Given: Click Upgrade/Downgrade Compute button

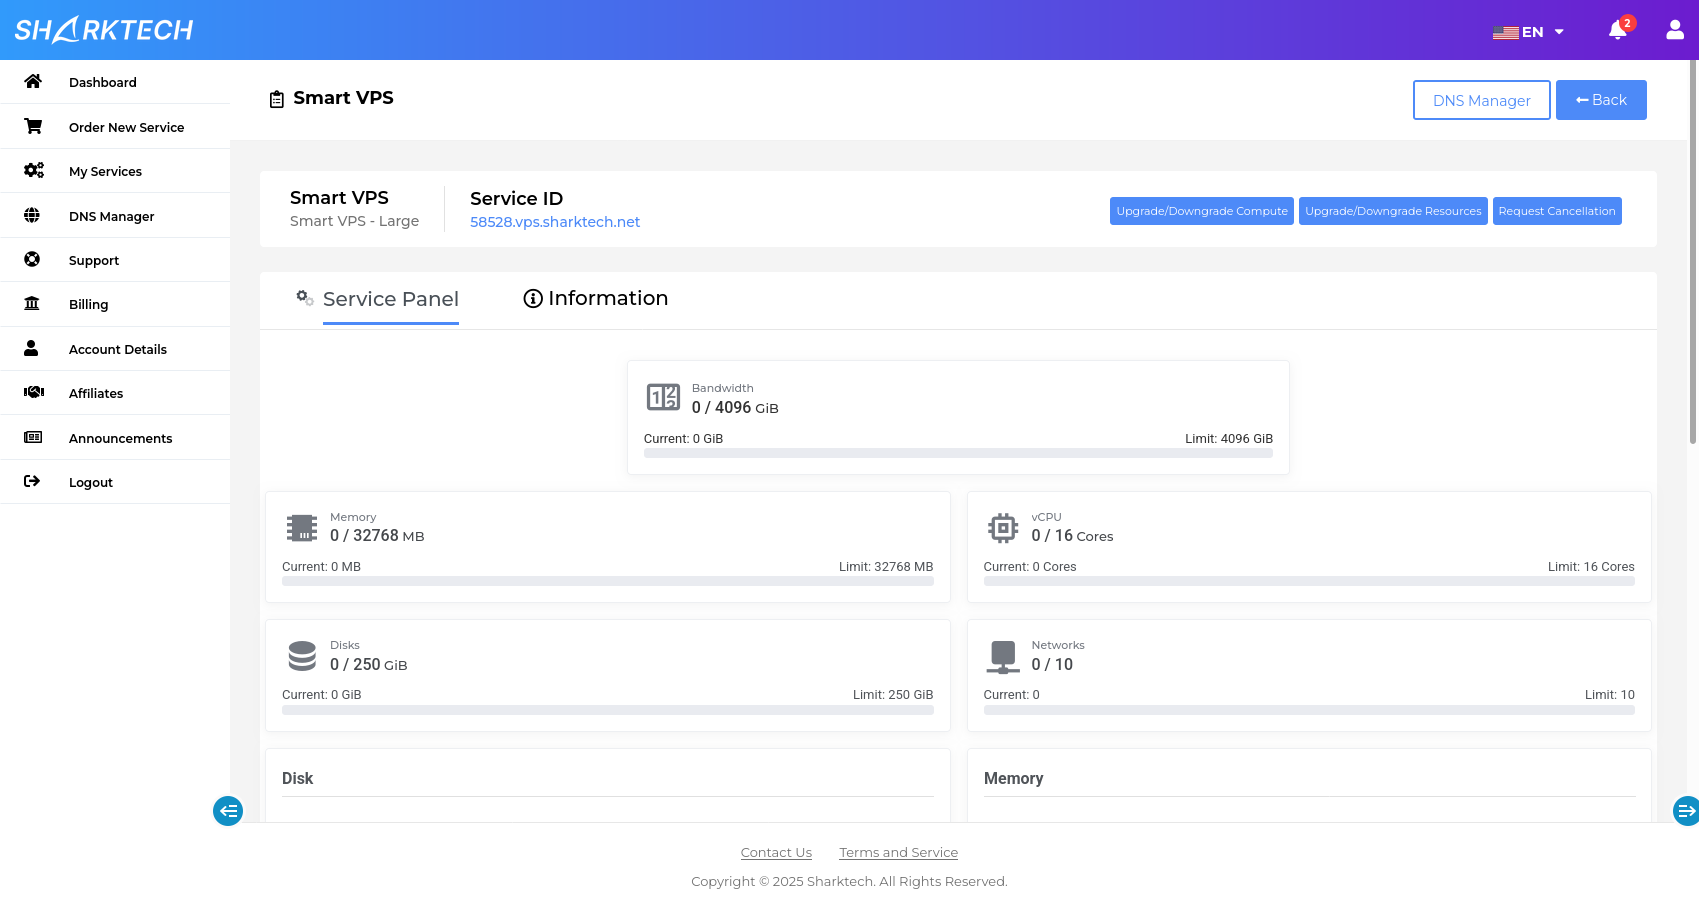Looking at the screenshot, I should [x=1202, y=211].
